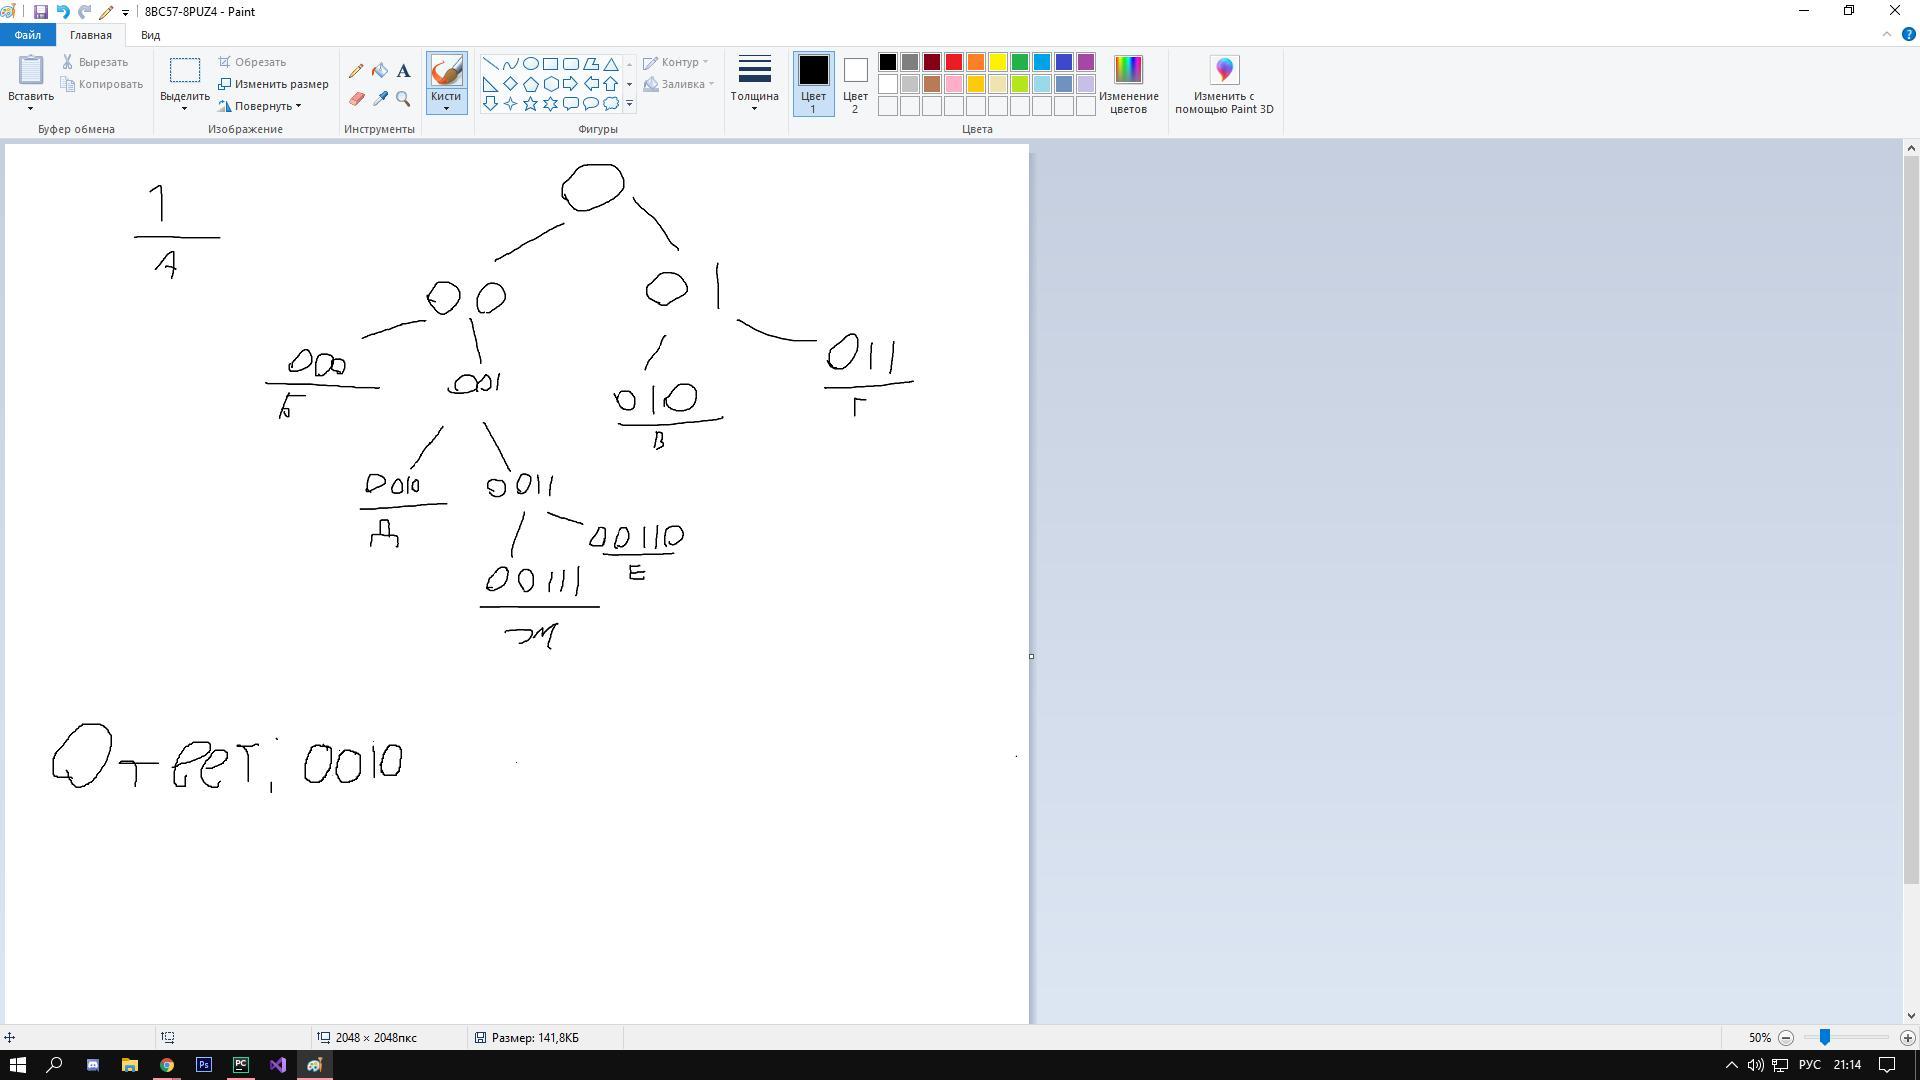1920x1080 pixels.
Task: Switch to the Вид tab
Action: [150, 35]
